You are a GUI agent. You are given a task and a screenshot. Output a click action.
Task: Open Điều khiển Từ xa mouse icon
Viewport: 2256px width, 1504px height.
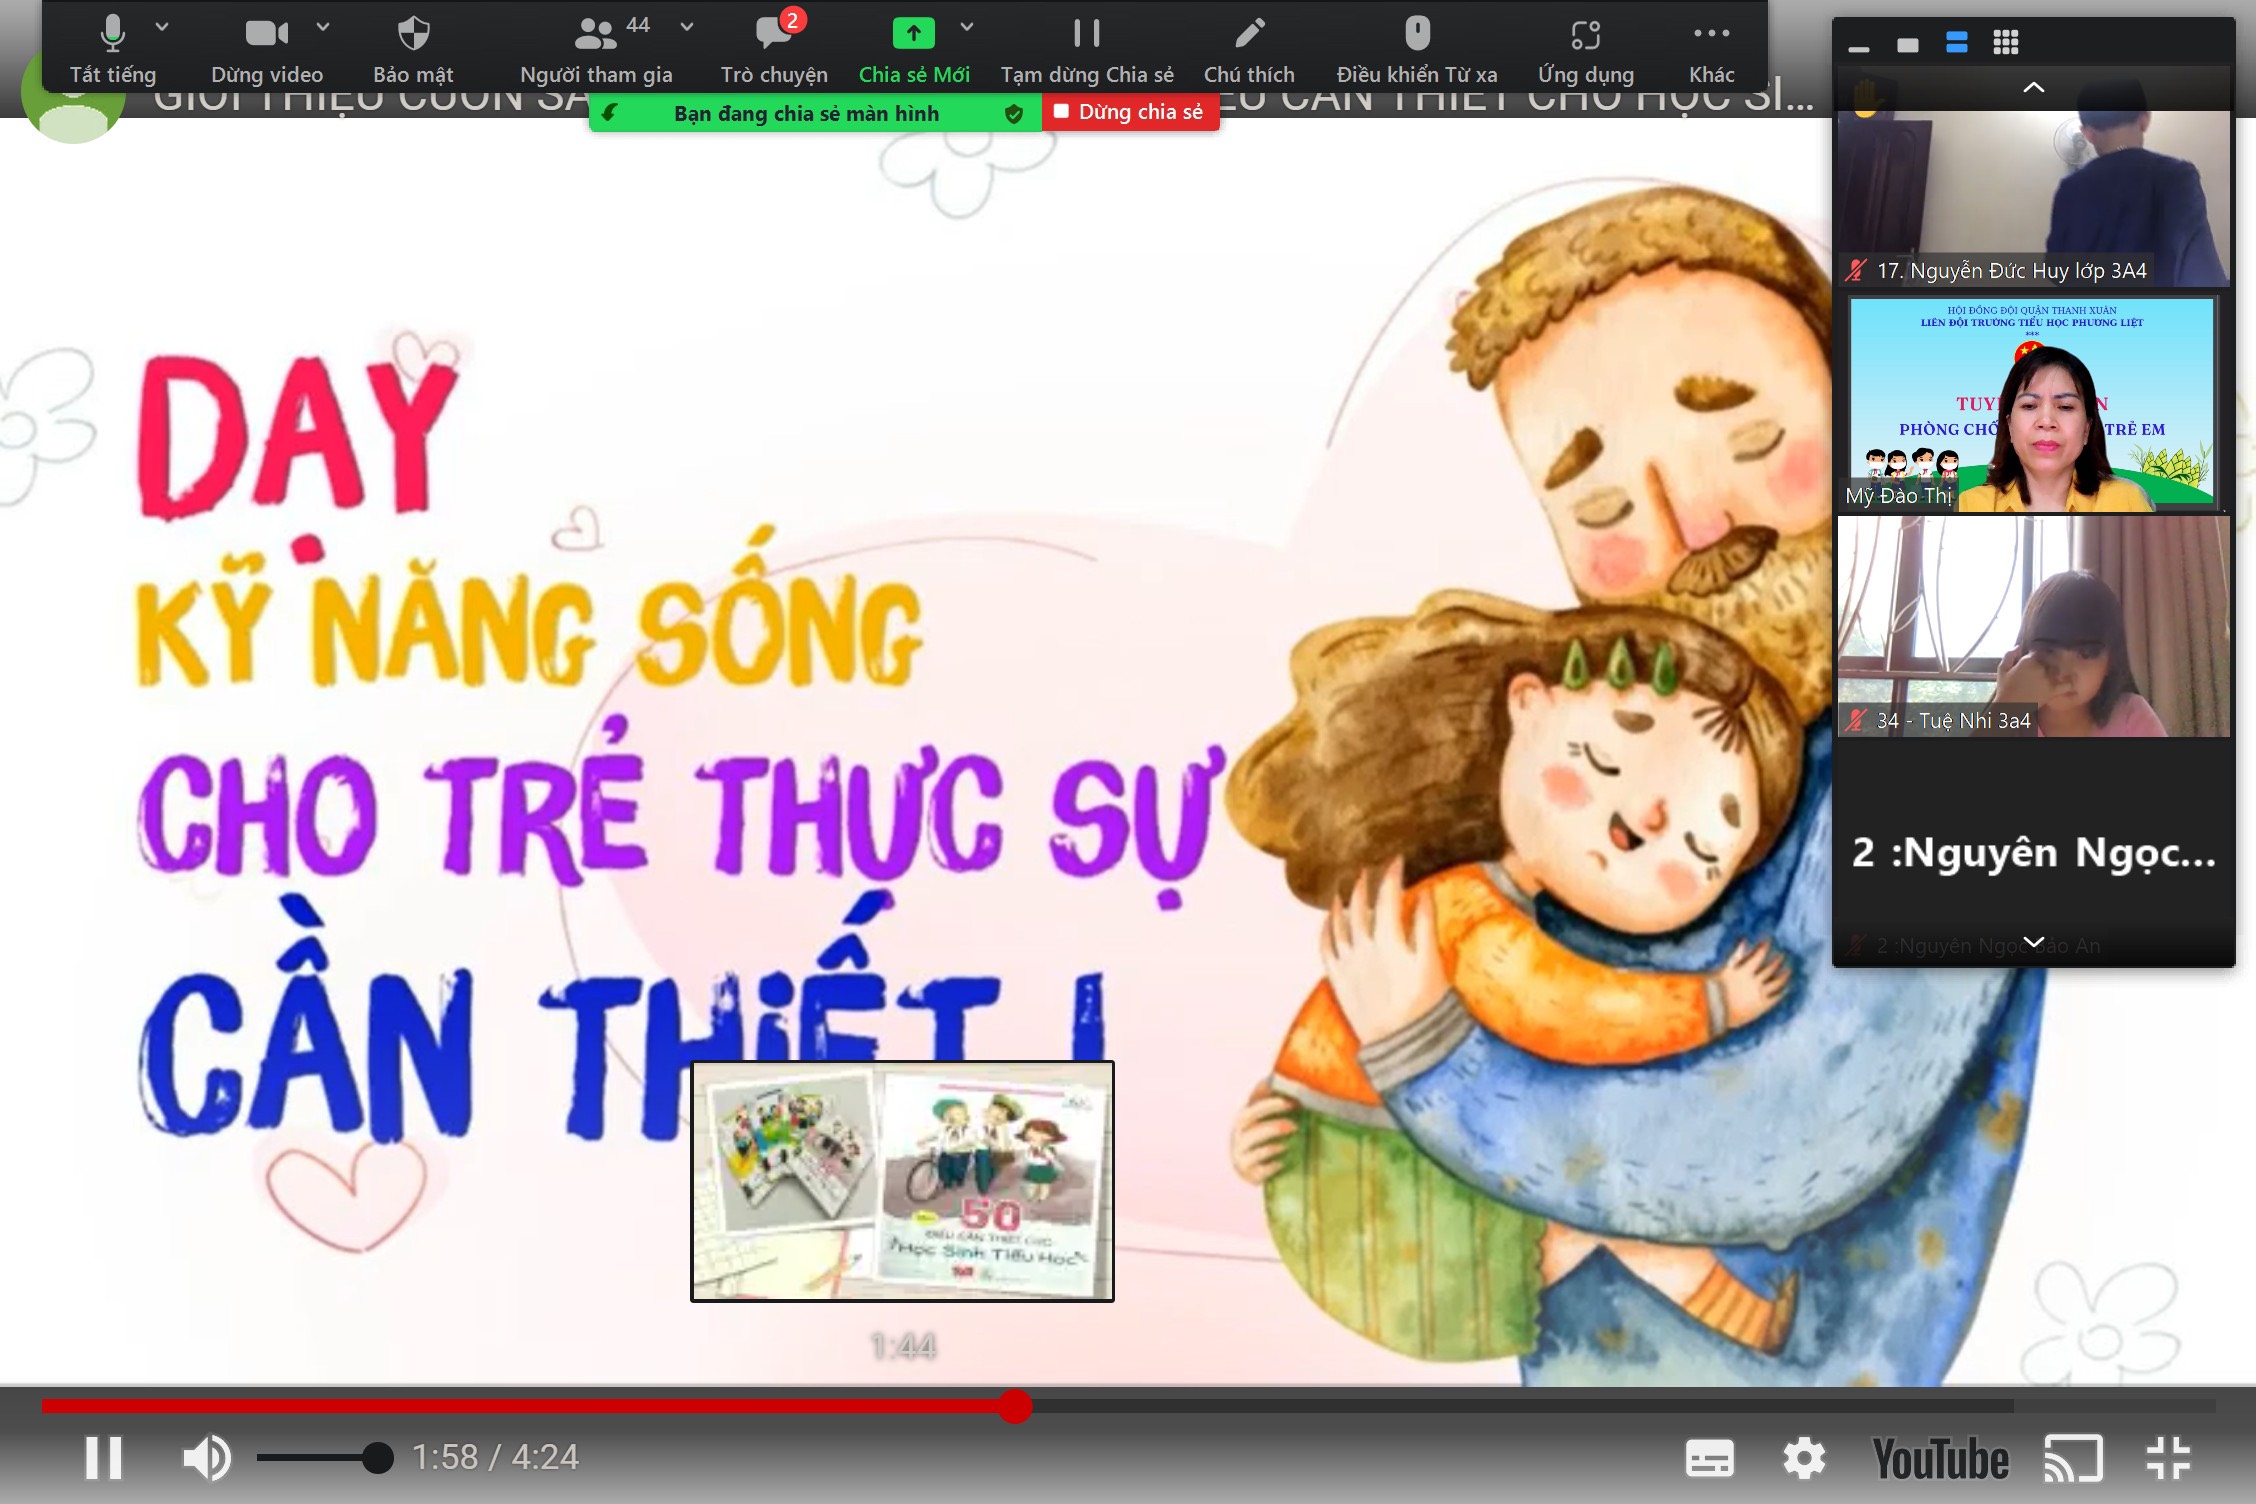pyautogui.click(x=1417, y=34)
